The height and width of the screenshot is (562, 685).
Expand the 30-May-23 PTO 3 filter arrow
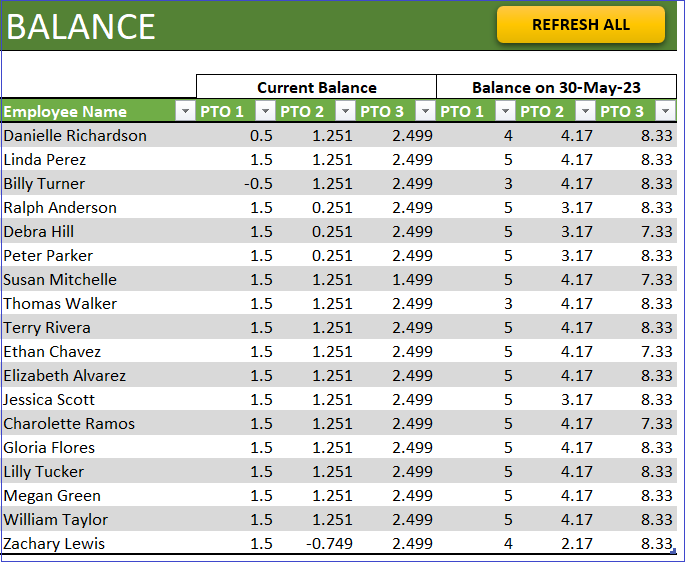tap(665, 111)
